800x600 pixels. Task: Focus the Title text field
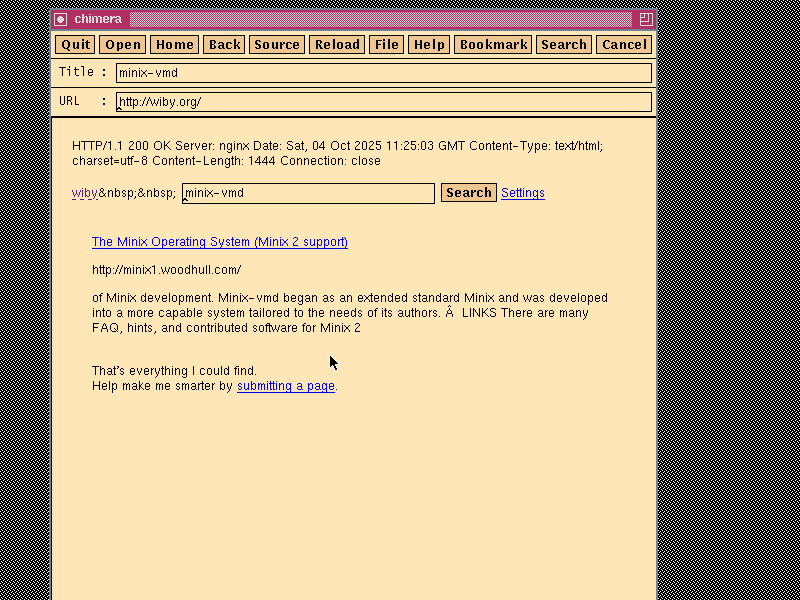pos(383,73)
